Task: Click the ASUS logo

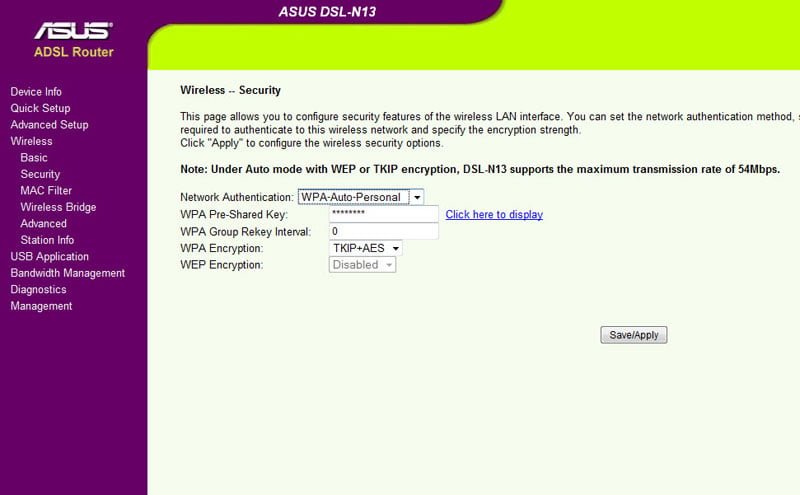Action: [74, 31]
